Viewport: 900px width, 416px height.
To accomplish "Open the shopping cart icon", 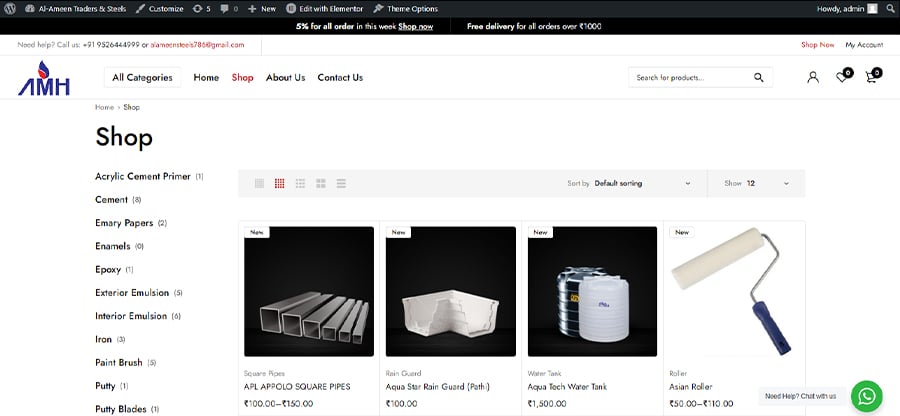I will (871, 77).
